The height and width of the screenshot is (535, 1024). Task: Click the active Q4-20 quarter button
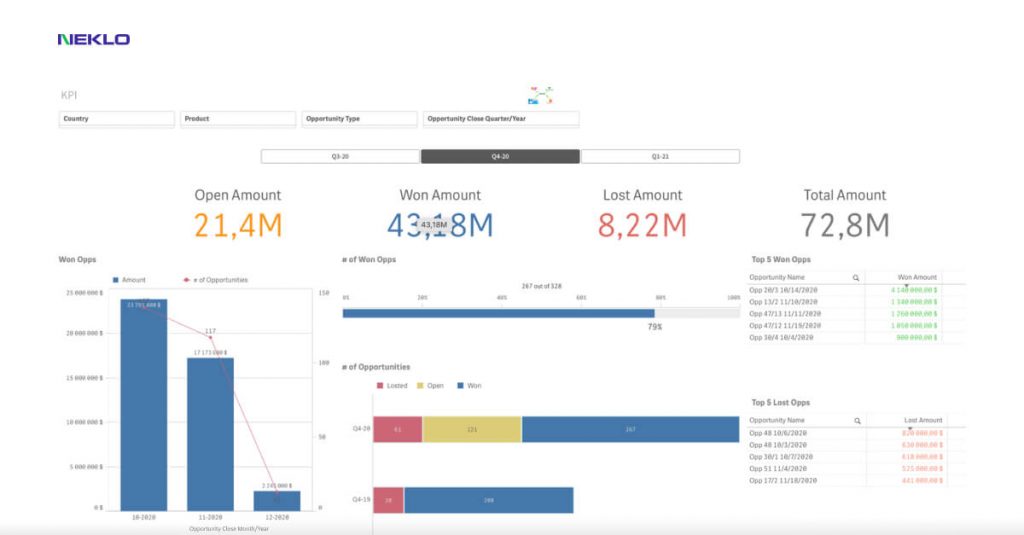(x=500, y=157)
